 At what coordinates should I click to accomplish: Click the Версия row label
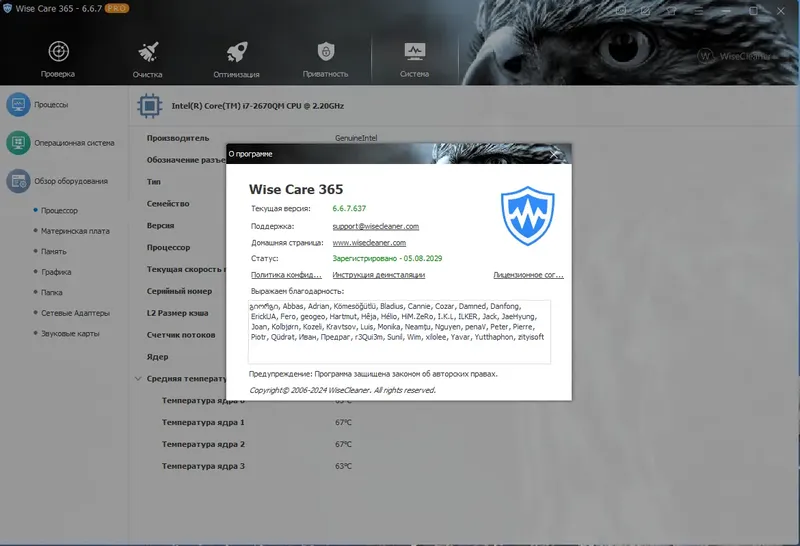pyautogui.click(x=161, y=226)
